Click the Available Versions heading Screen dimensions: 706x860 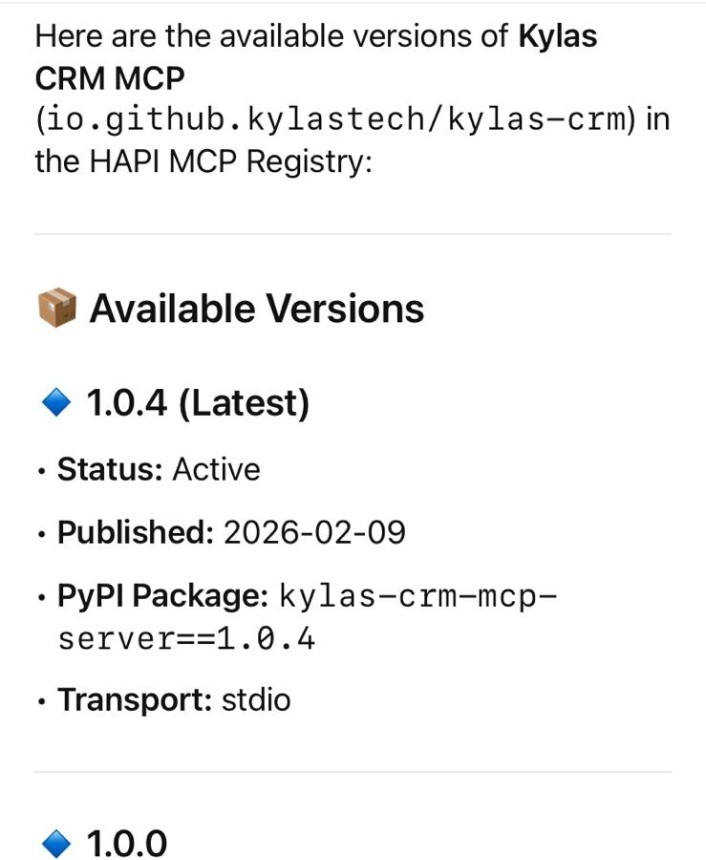point(257,309)
